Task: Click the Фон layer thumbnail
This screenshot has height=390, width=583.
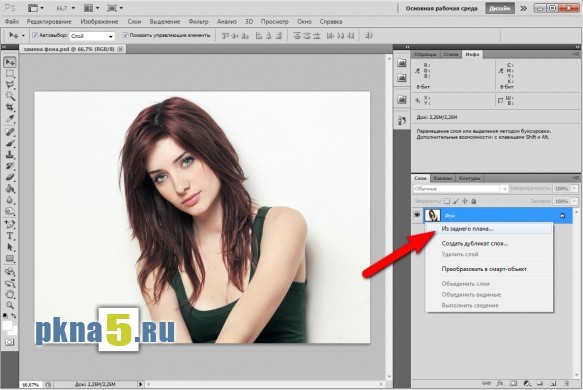Action: click(x=432, y=215)
